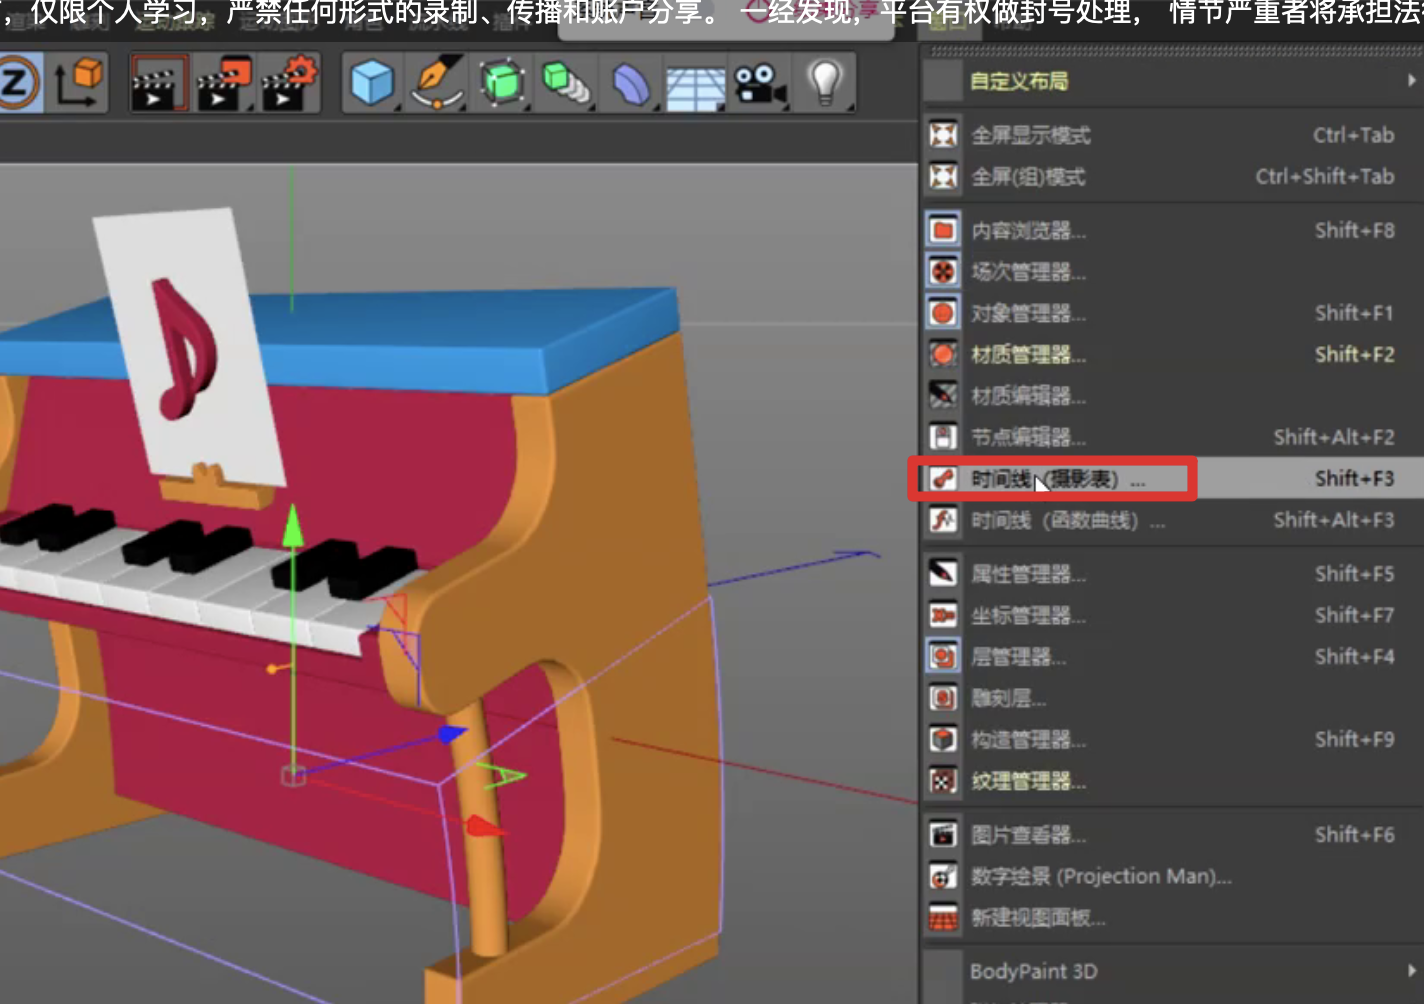Select 雕刻层 in the menu
Screen dimensions: 1424x1004
point(1172,698)
